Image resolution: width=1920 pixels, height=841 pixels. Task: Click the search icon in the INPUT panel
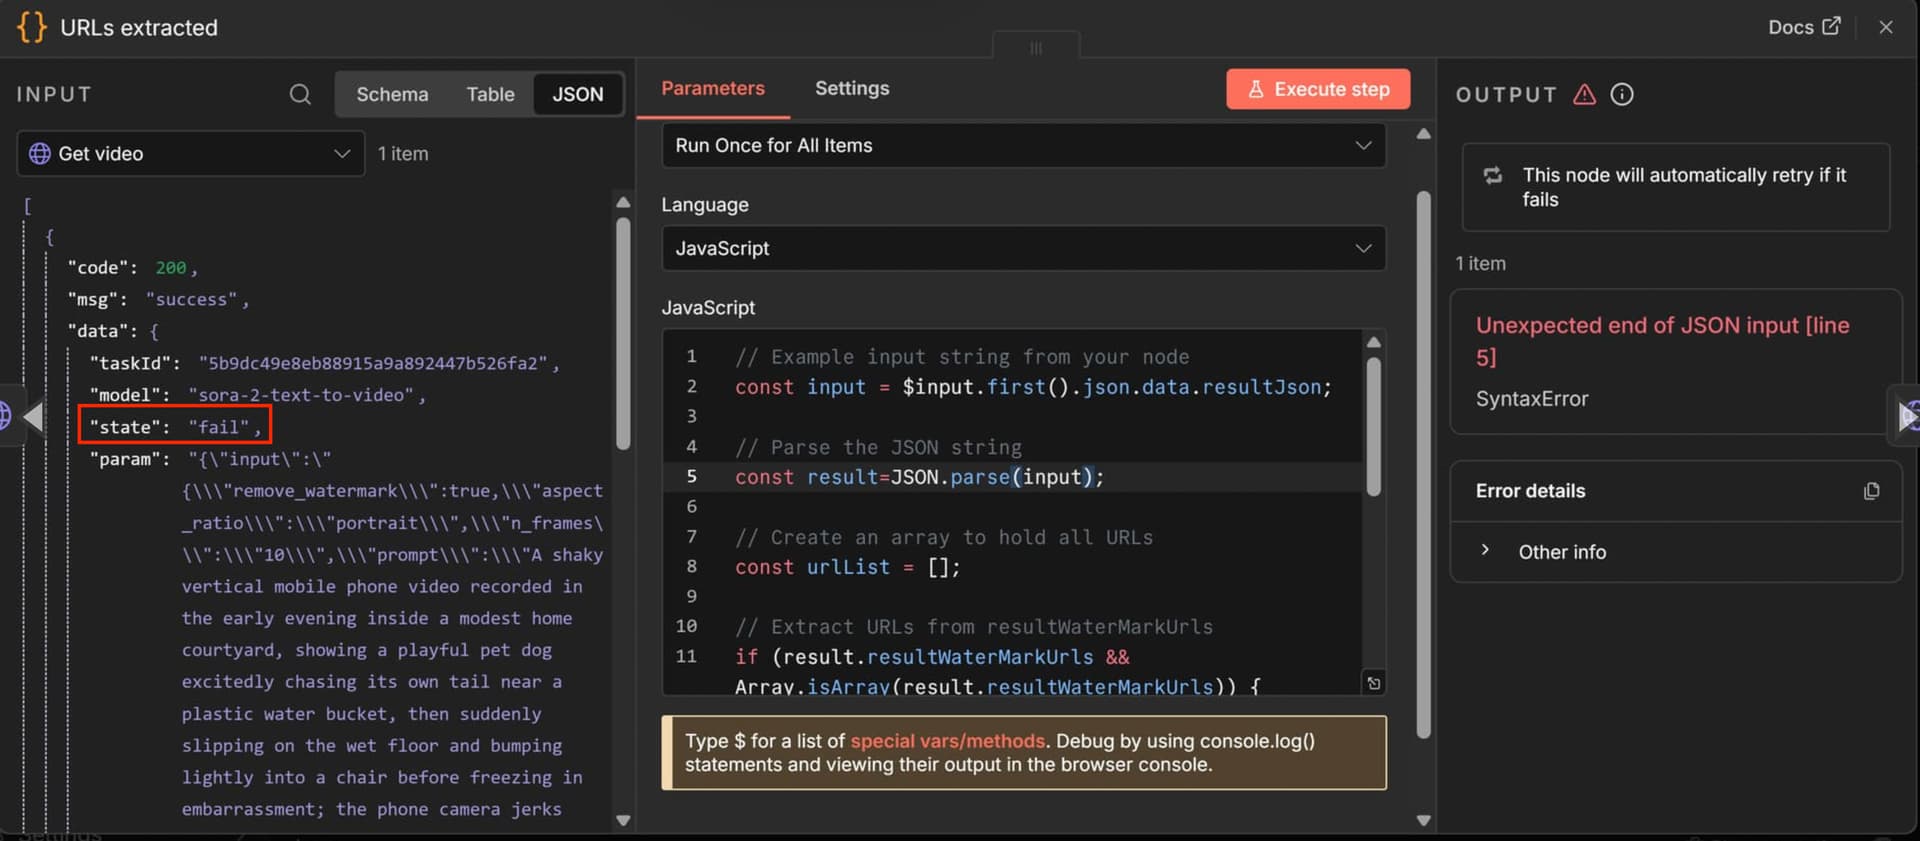300,94
